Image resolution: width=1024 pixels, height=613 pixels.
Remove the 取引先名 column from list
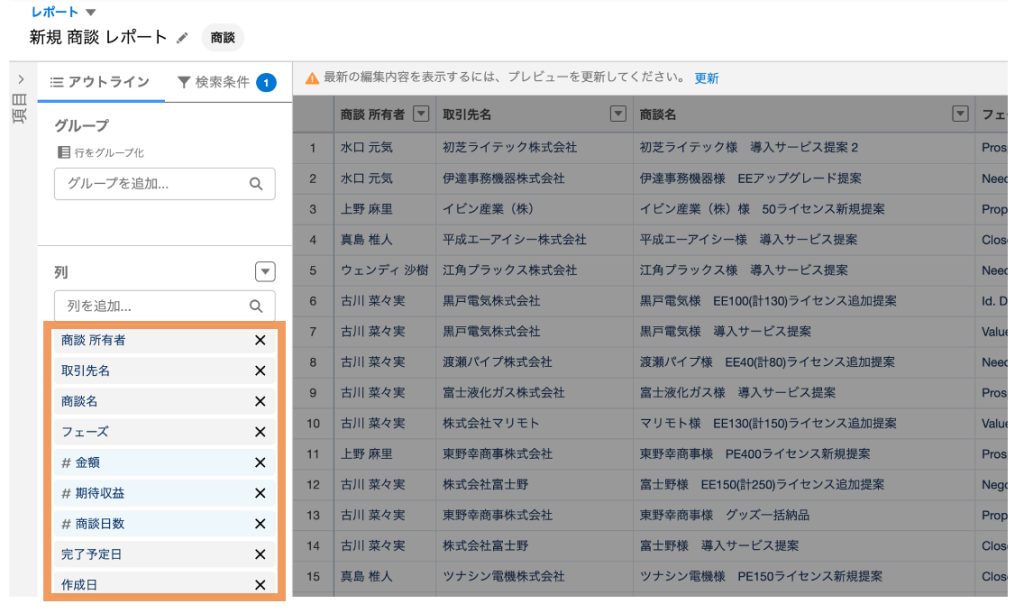click(x=260, y=371)
